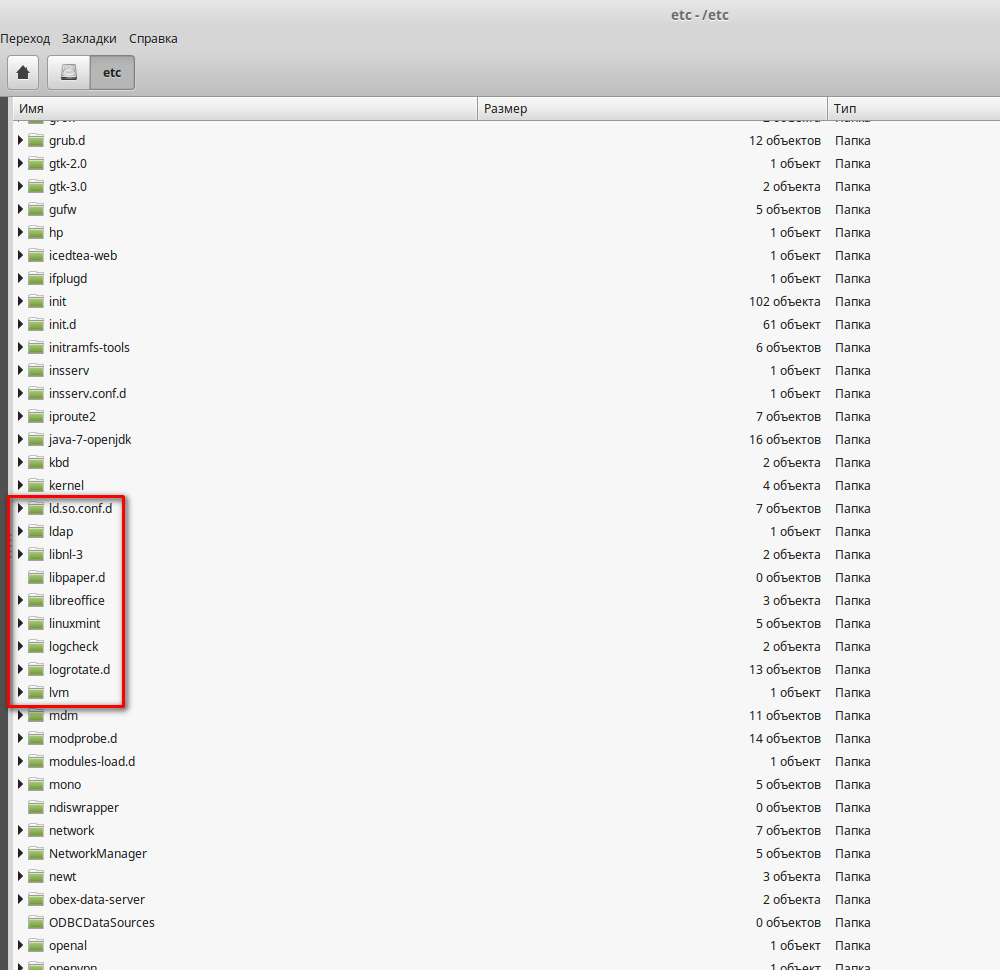The width and height of the screenshot is (1000, 970).
Task: Click the libreoffice folder icon
Action: click(36, 600)
